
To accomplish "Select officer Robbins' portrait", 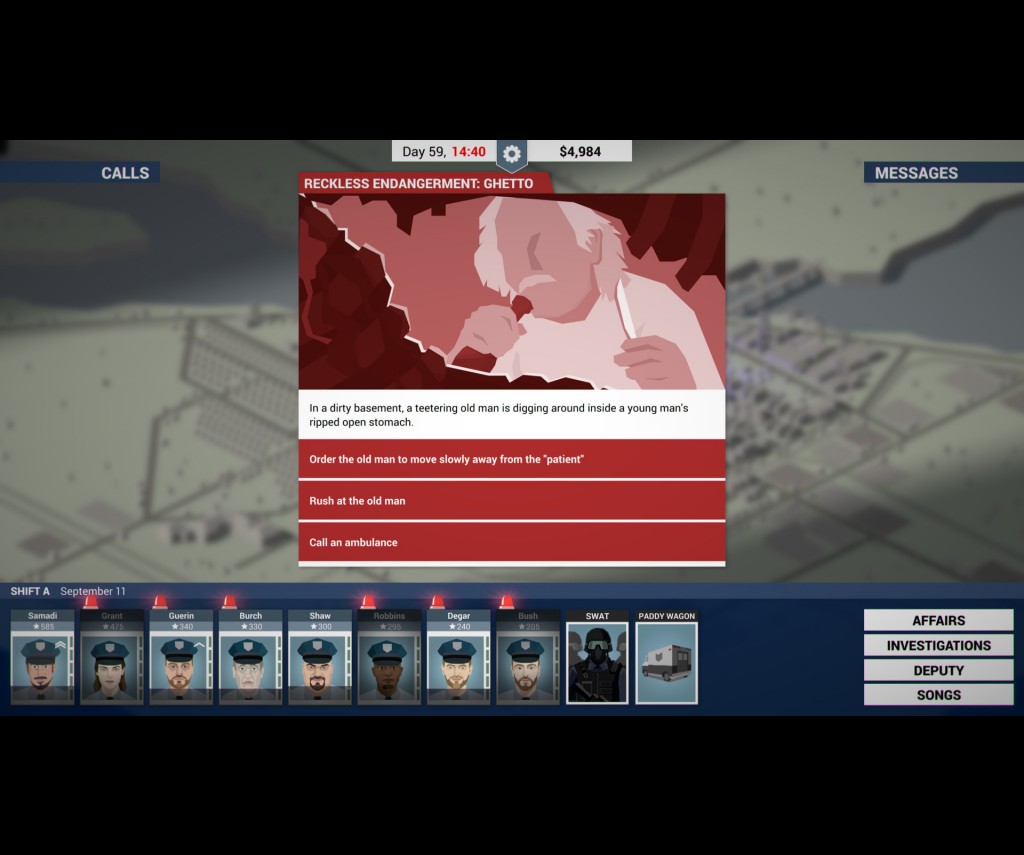I will (389, 663).
